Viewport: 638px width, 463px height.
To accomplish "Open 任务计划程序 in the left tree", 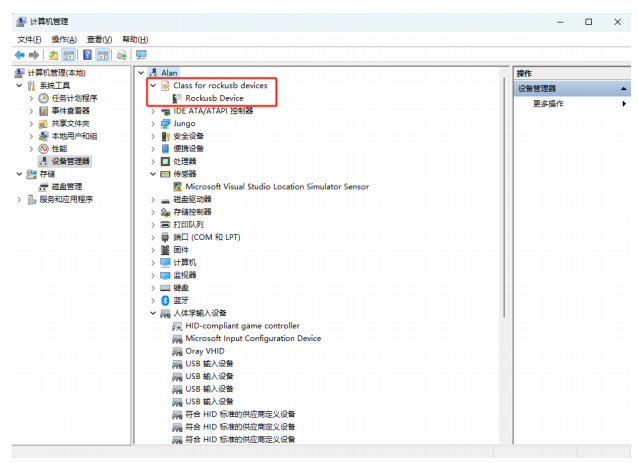I will [x=74, y=98].
